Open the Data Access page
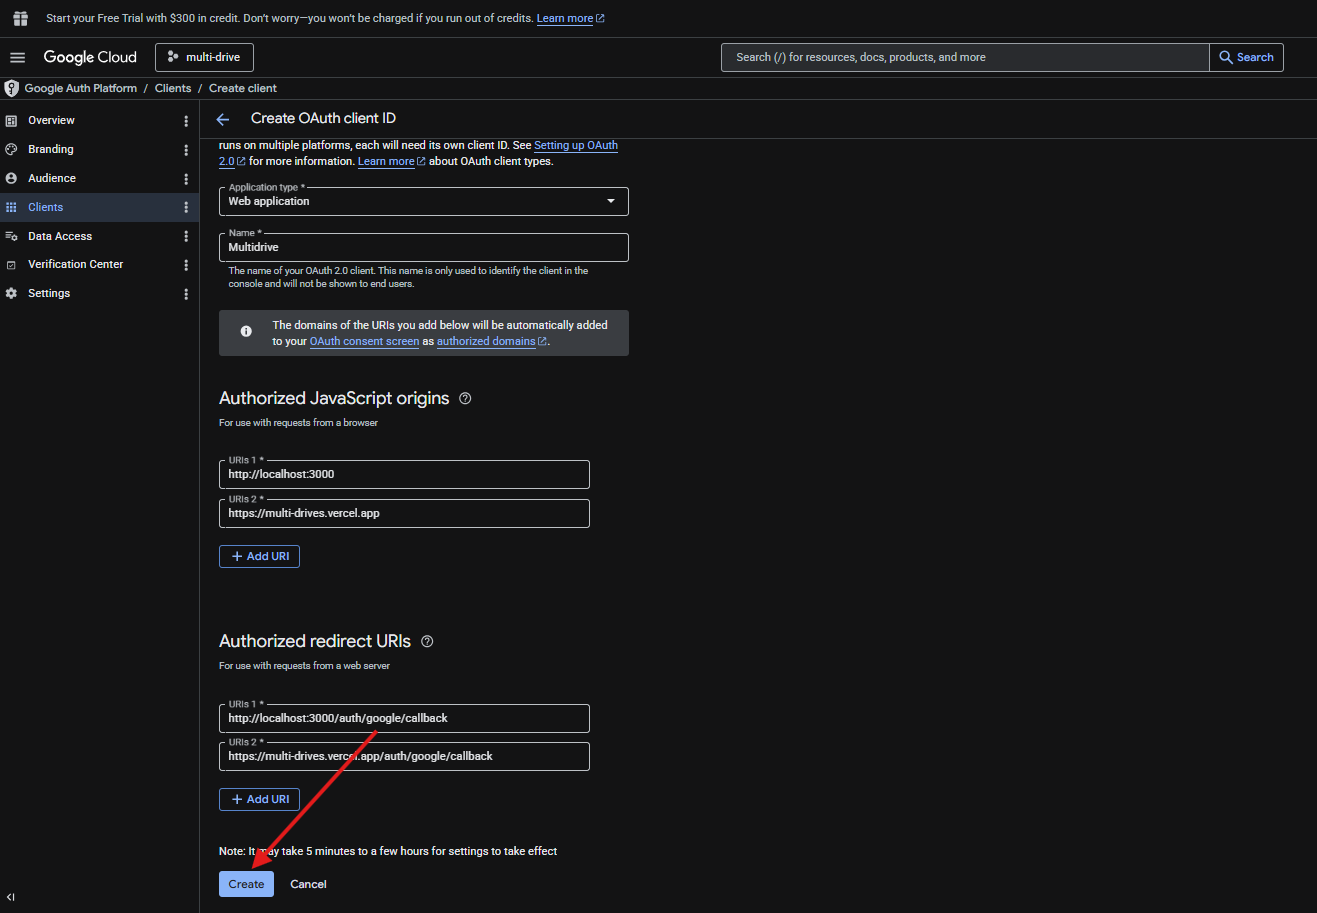This screenshot has height=913, width=1317. coord(60,236)
